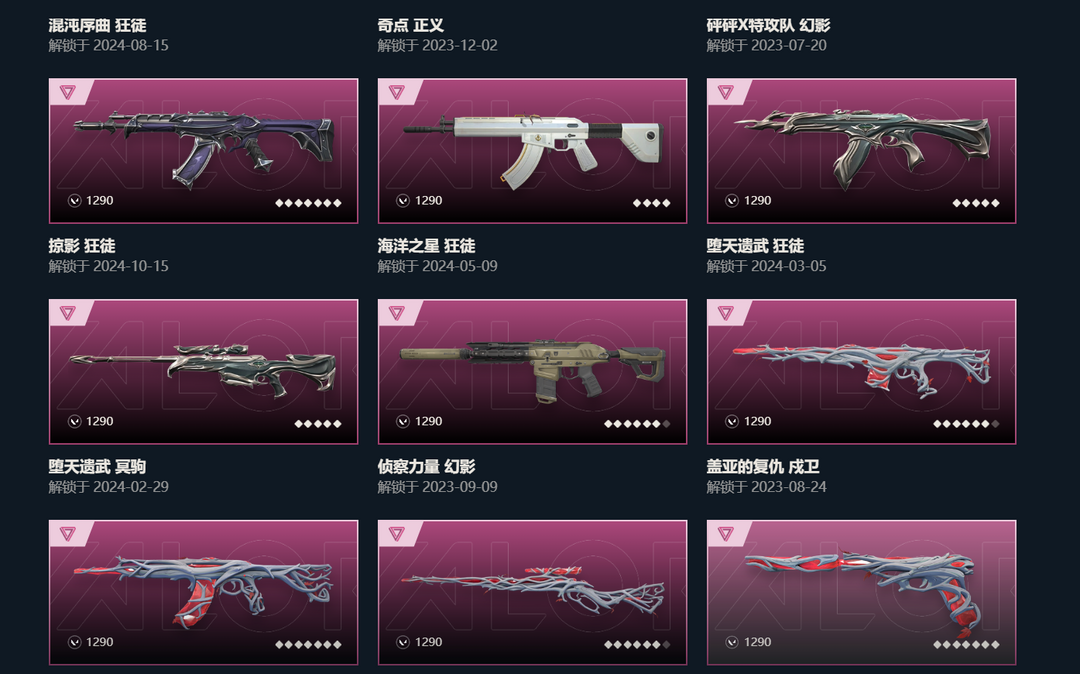Select the vine-wrapped pistol skin card

(x=861, y=593)
